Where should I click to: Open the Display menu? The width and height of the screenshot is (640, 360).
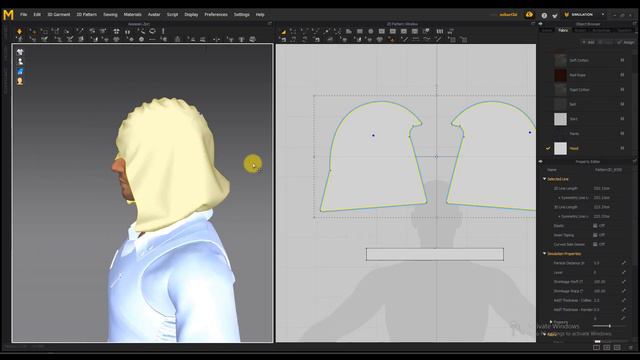pos(191,15)
